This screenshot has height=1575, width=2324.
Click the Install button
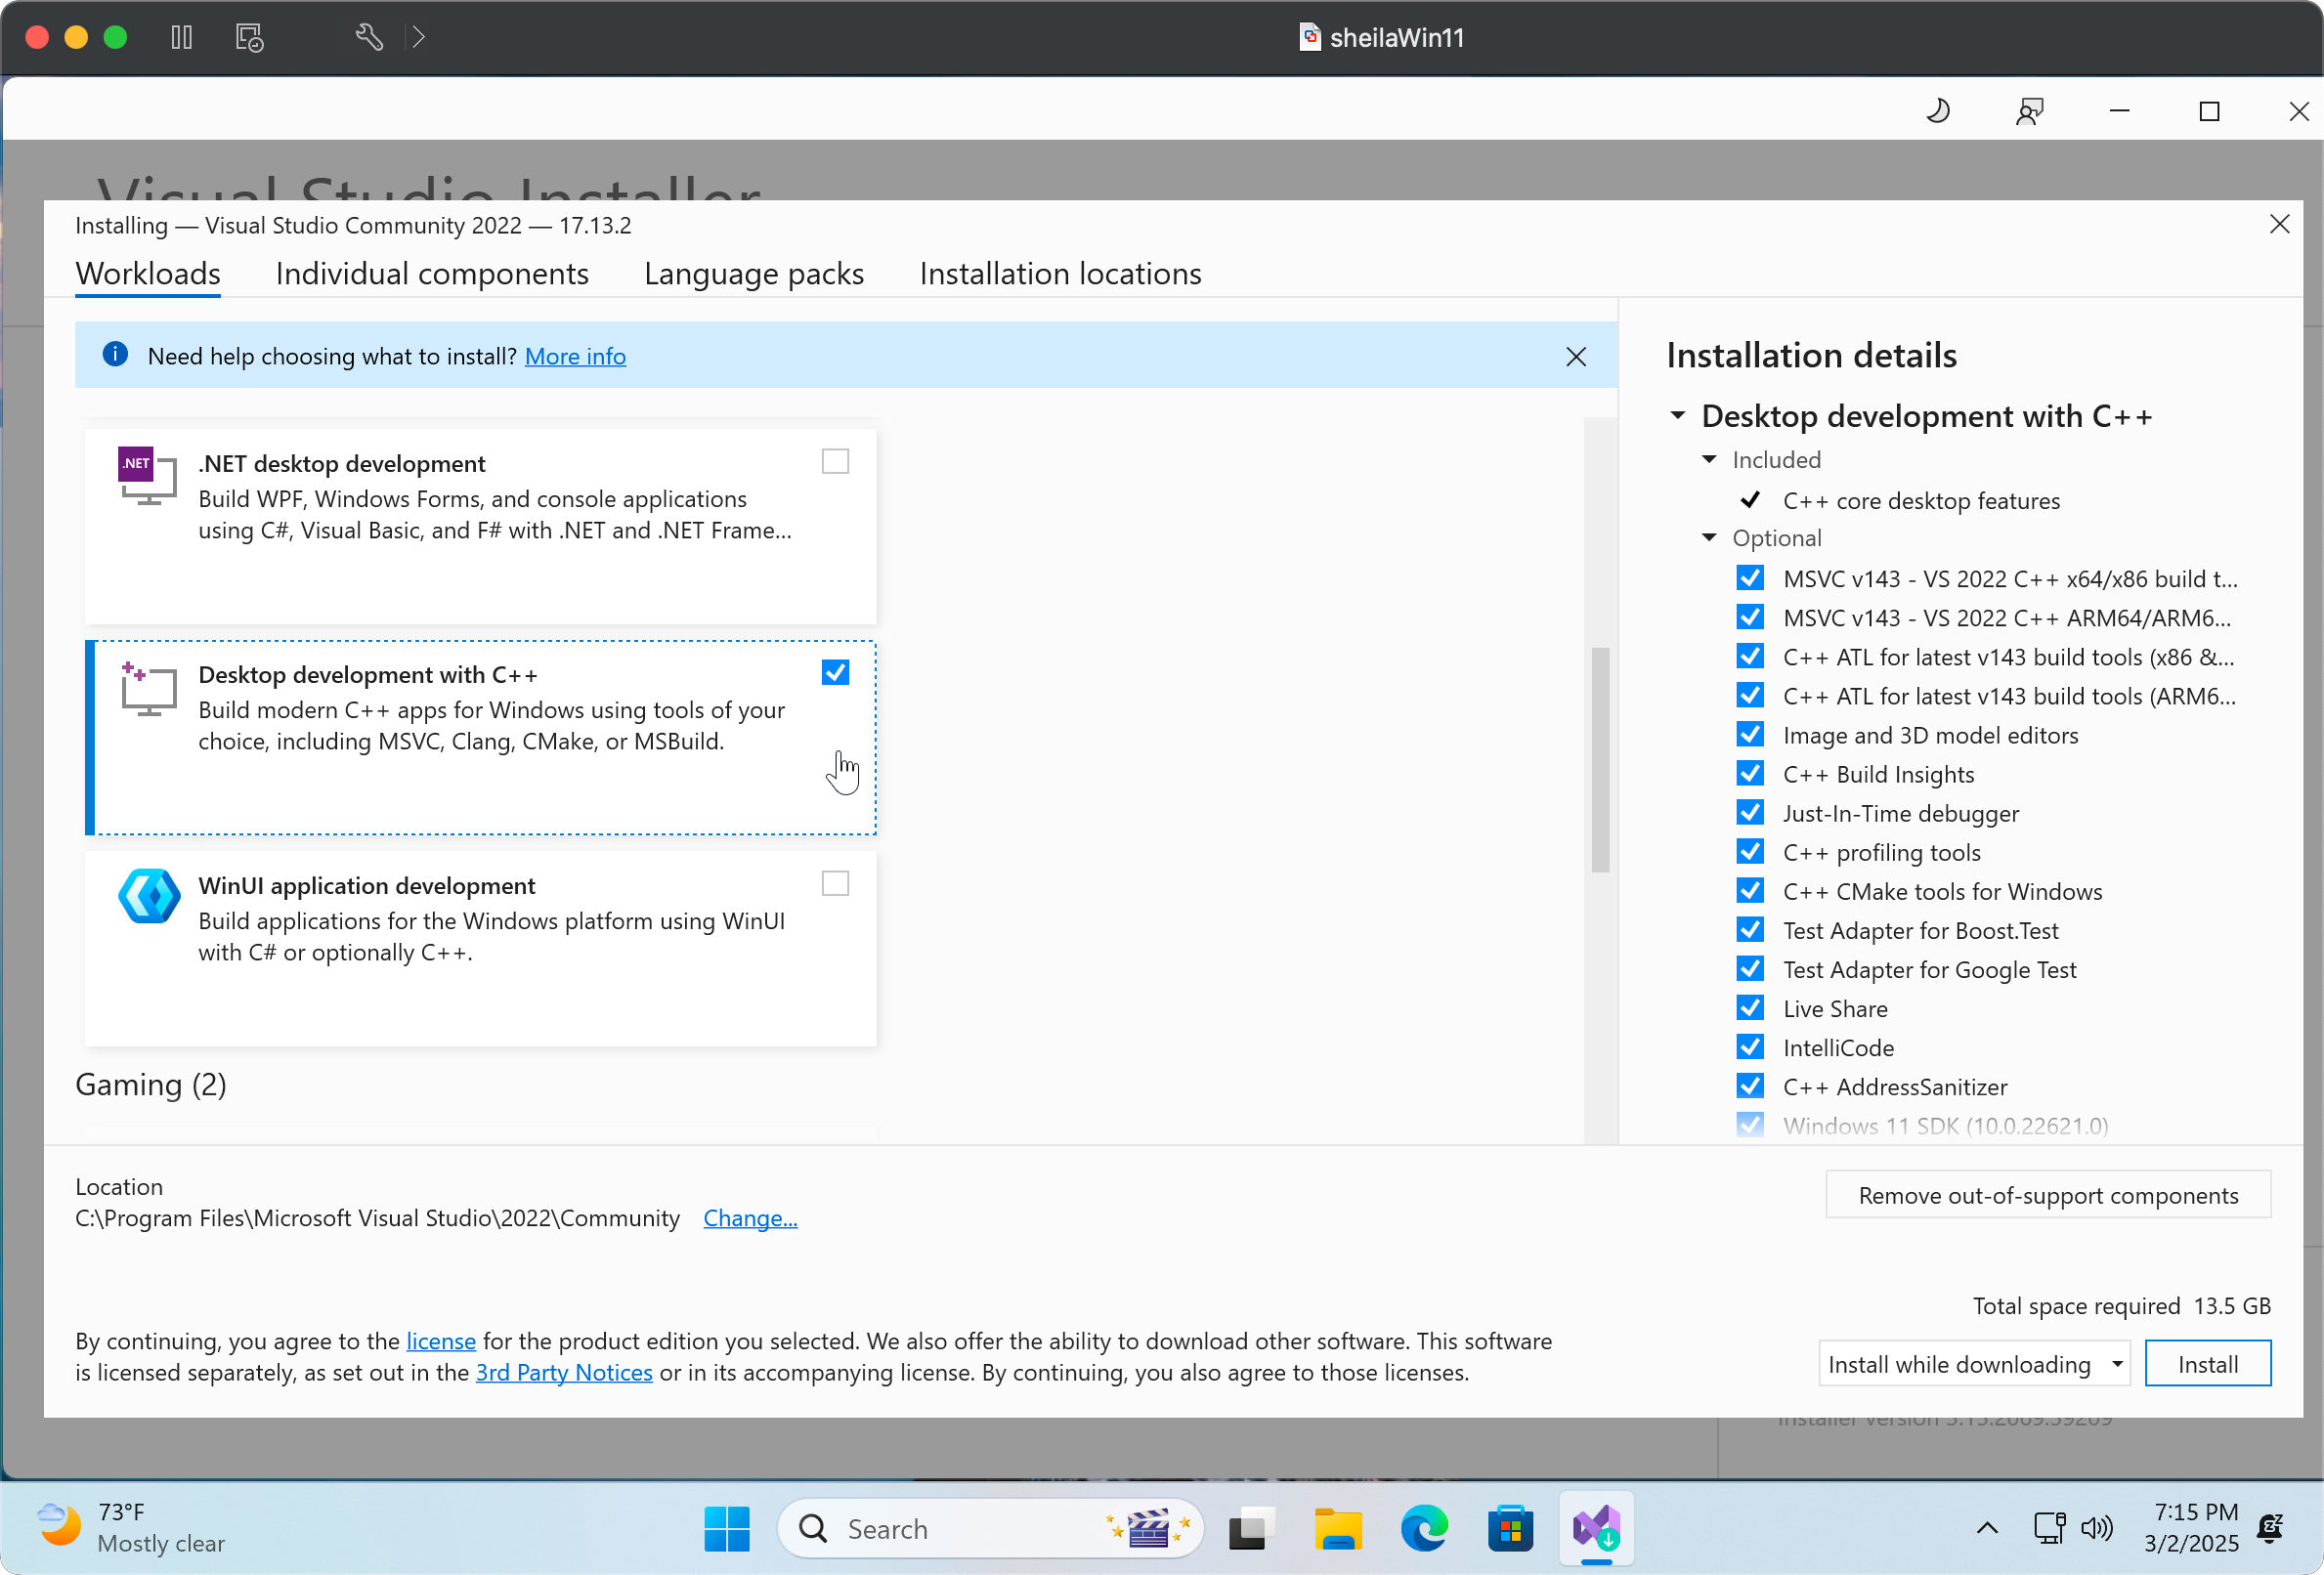(x=2207, y=1364)
